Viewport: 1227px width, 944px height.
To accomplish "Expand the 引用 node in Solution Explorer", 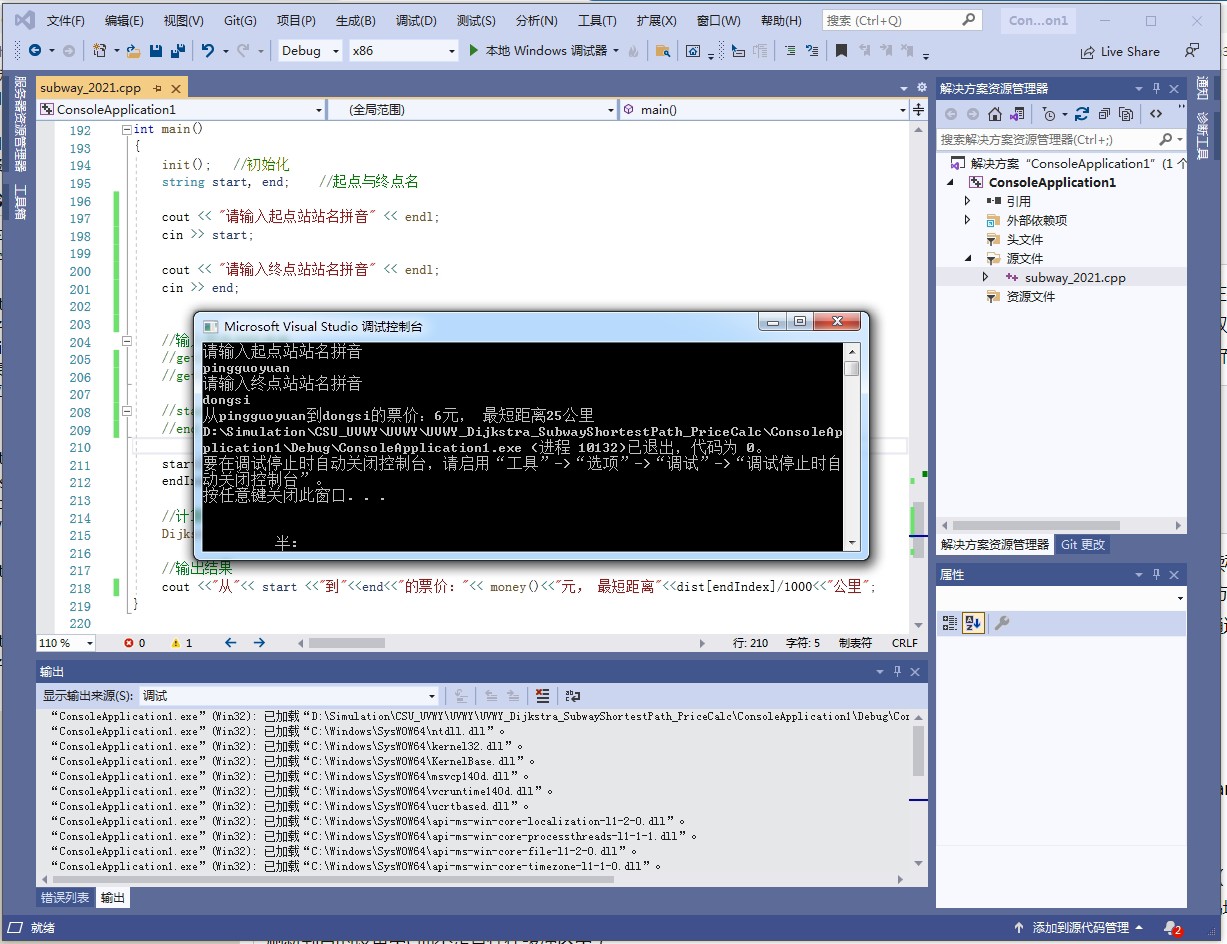I will point(967,201).
